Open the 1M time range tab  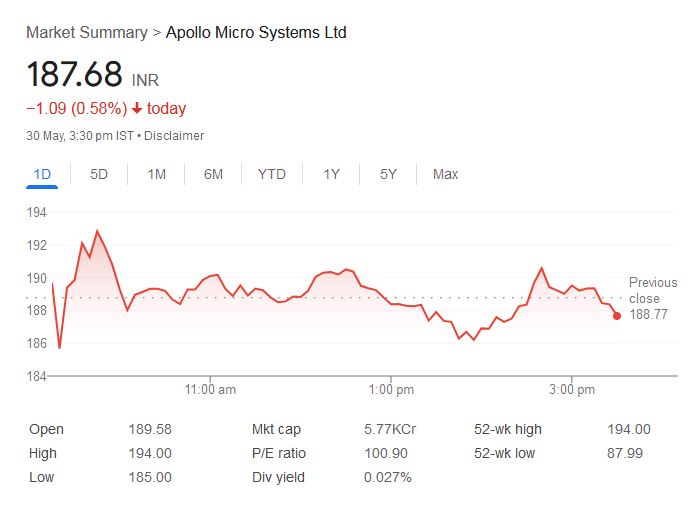pyautogui.click(x=156, y=174)
